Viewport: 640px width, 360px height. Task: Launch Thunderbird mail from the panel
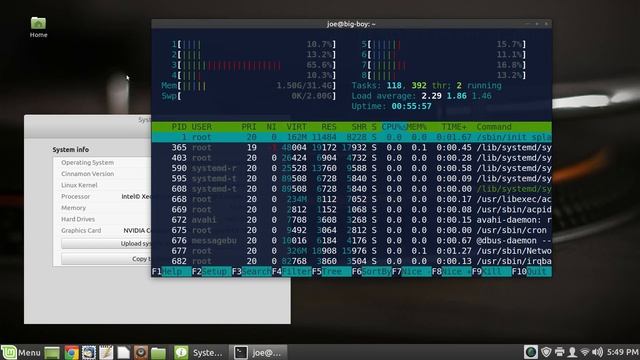point(89,353)
